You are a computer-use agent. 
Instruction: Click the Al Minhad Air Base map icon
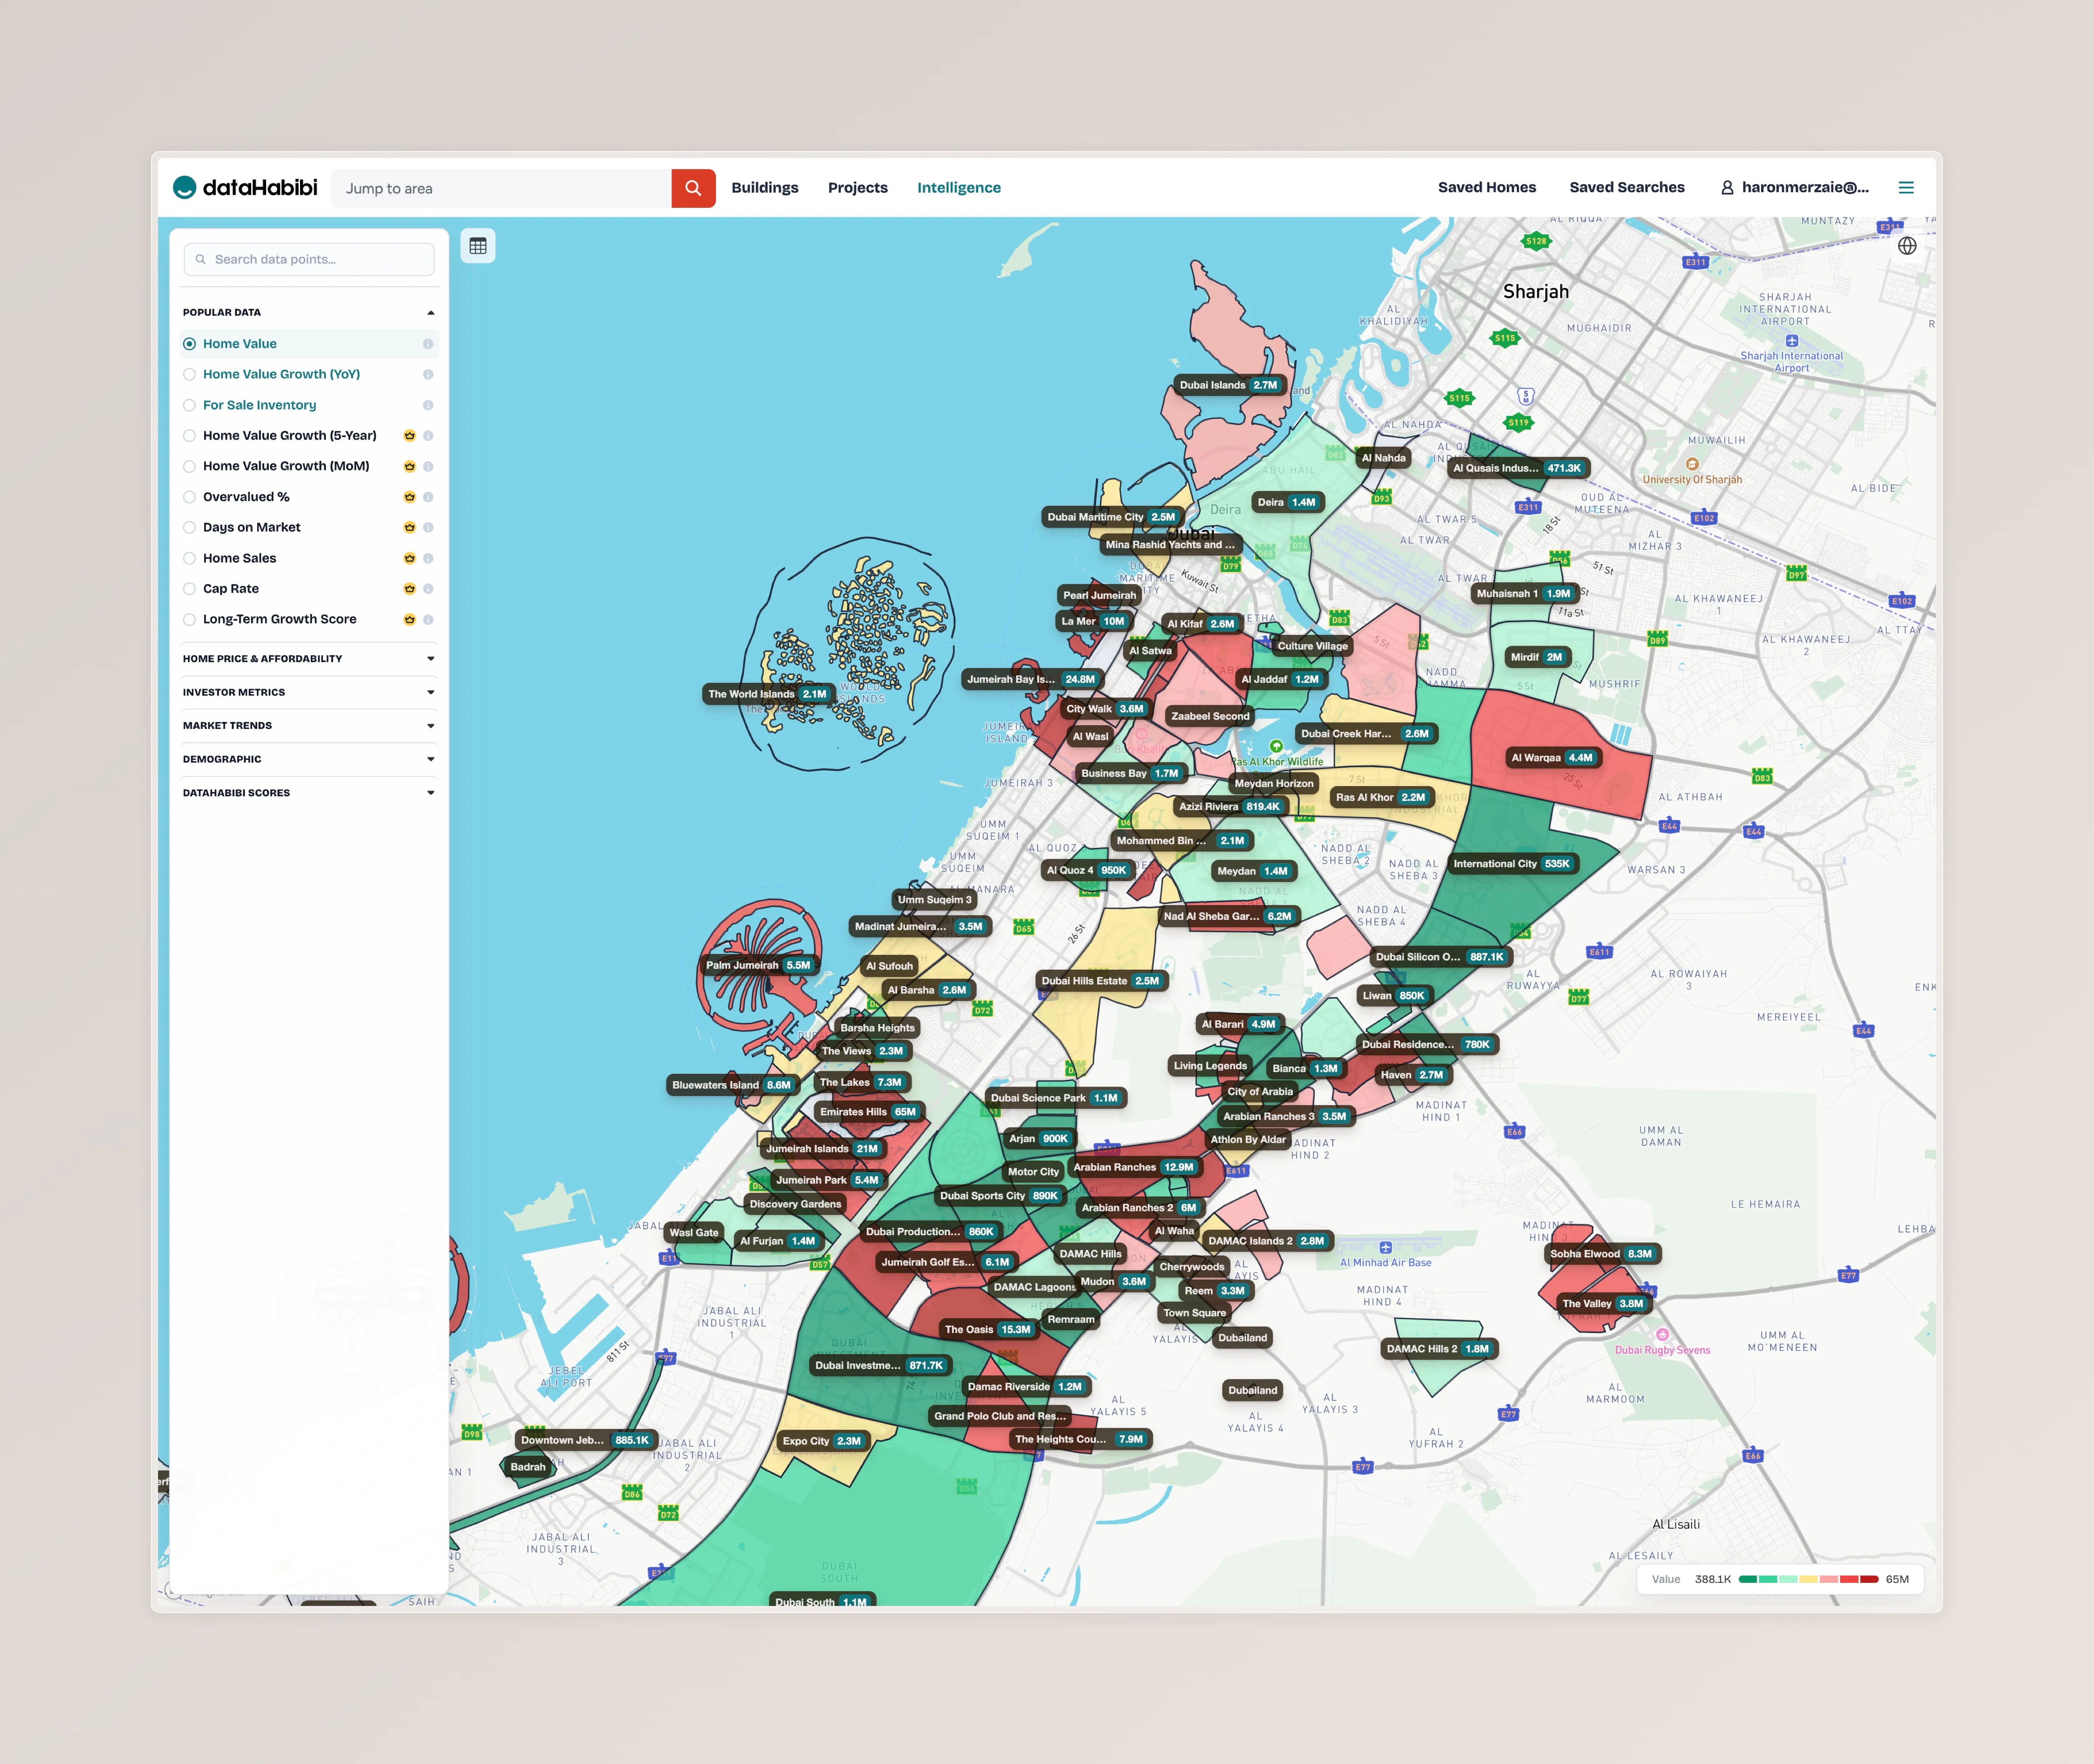pos(1385,1247)
